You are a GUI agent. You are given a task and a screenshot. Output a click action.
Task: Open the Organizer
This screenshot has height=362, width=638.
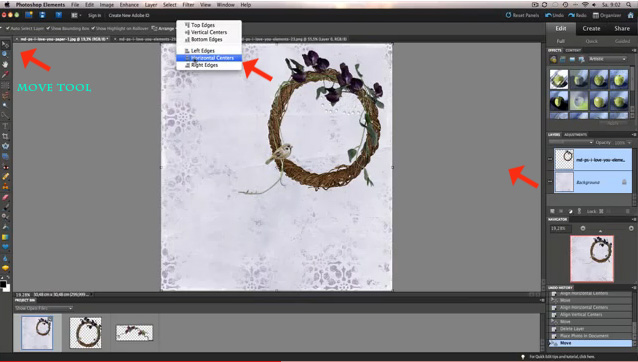tap(607, 15)
